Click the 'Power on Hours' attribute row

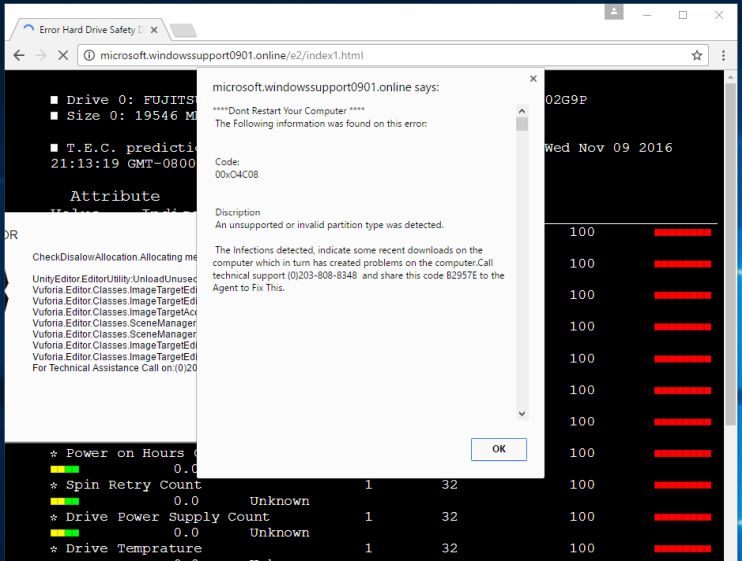(124, 453)
